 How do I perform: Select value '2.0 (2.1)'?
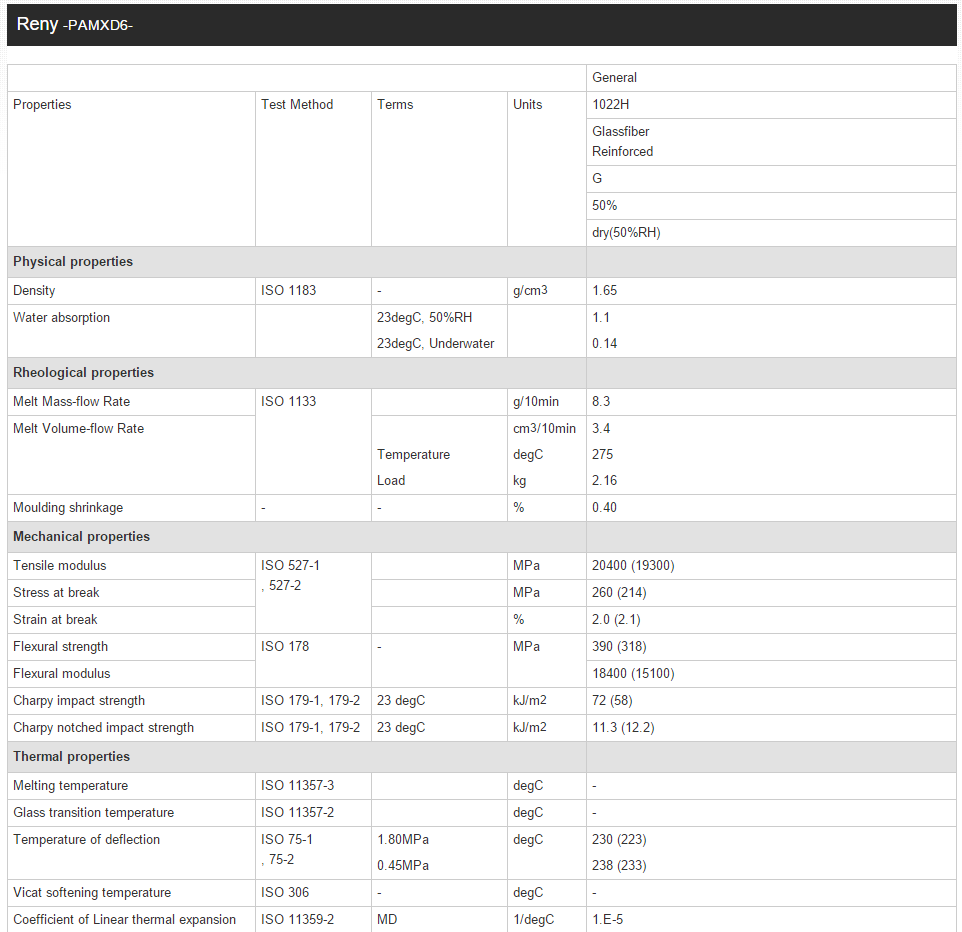click(x=616, y=620)
